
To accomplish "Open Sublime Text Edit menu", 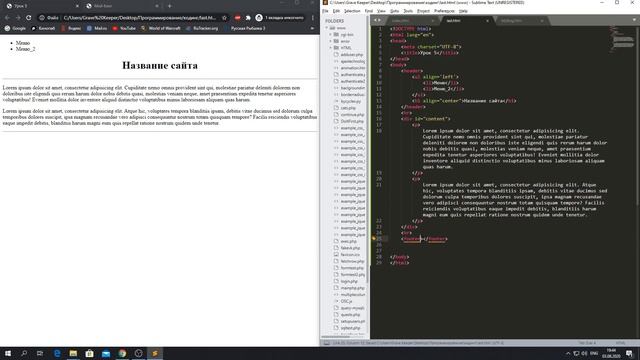I will 336,11.
